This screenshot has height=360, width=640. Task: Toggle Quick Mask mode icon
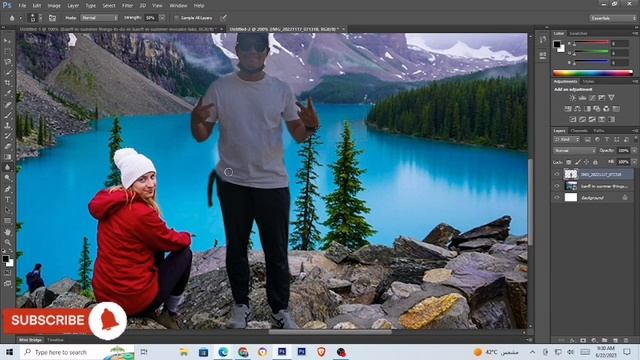click(x=7, y=273)
